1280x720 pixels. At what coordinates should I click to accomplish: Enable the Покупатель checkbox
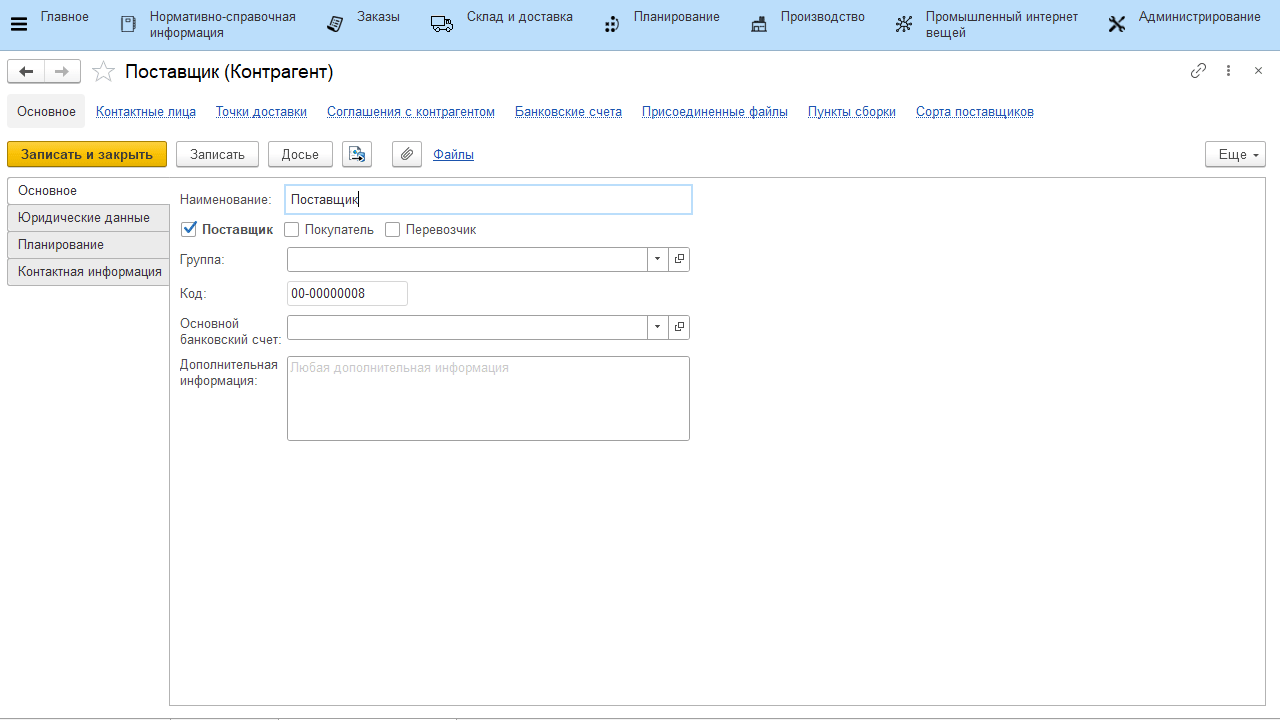[292, 230]
